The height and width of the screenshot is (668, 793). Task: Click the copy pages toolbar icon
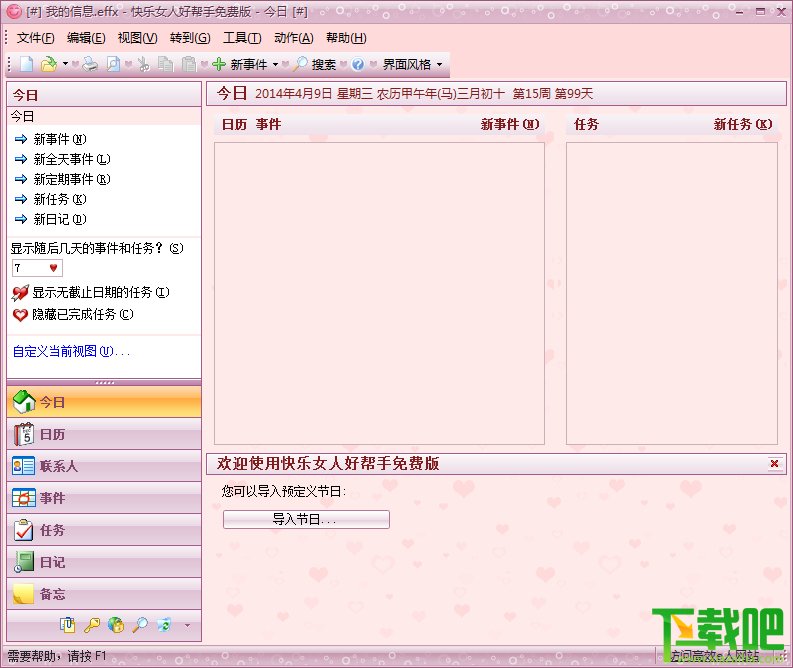[165, 64]
